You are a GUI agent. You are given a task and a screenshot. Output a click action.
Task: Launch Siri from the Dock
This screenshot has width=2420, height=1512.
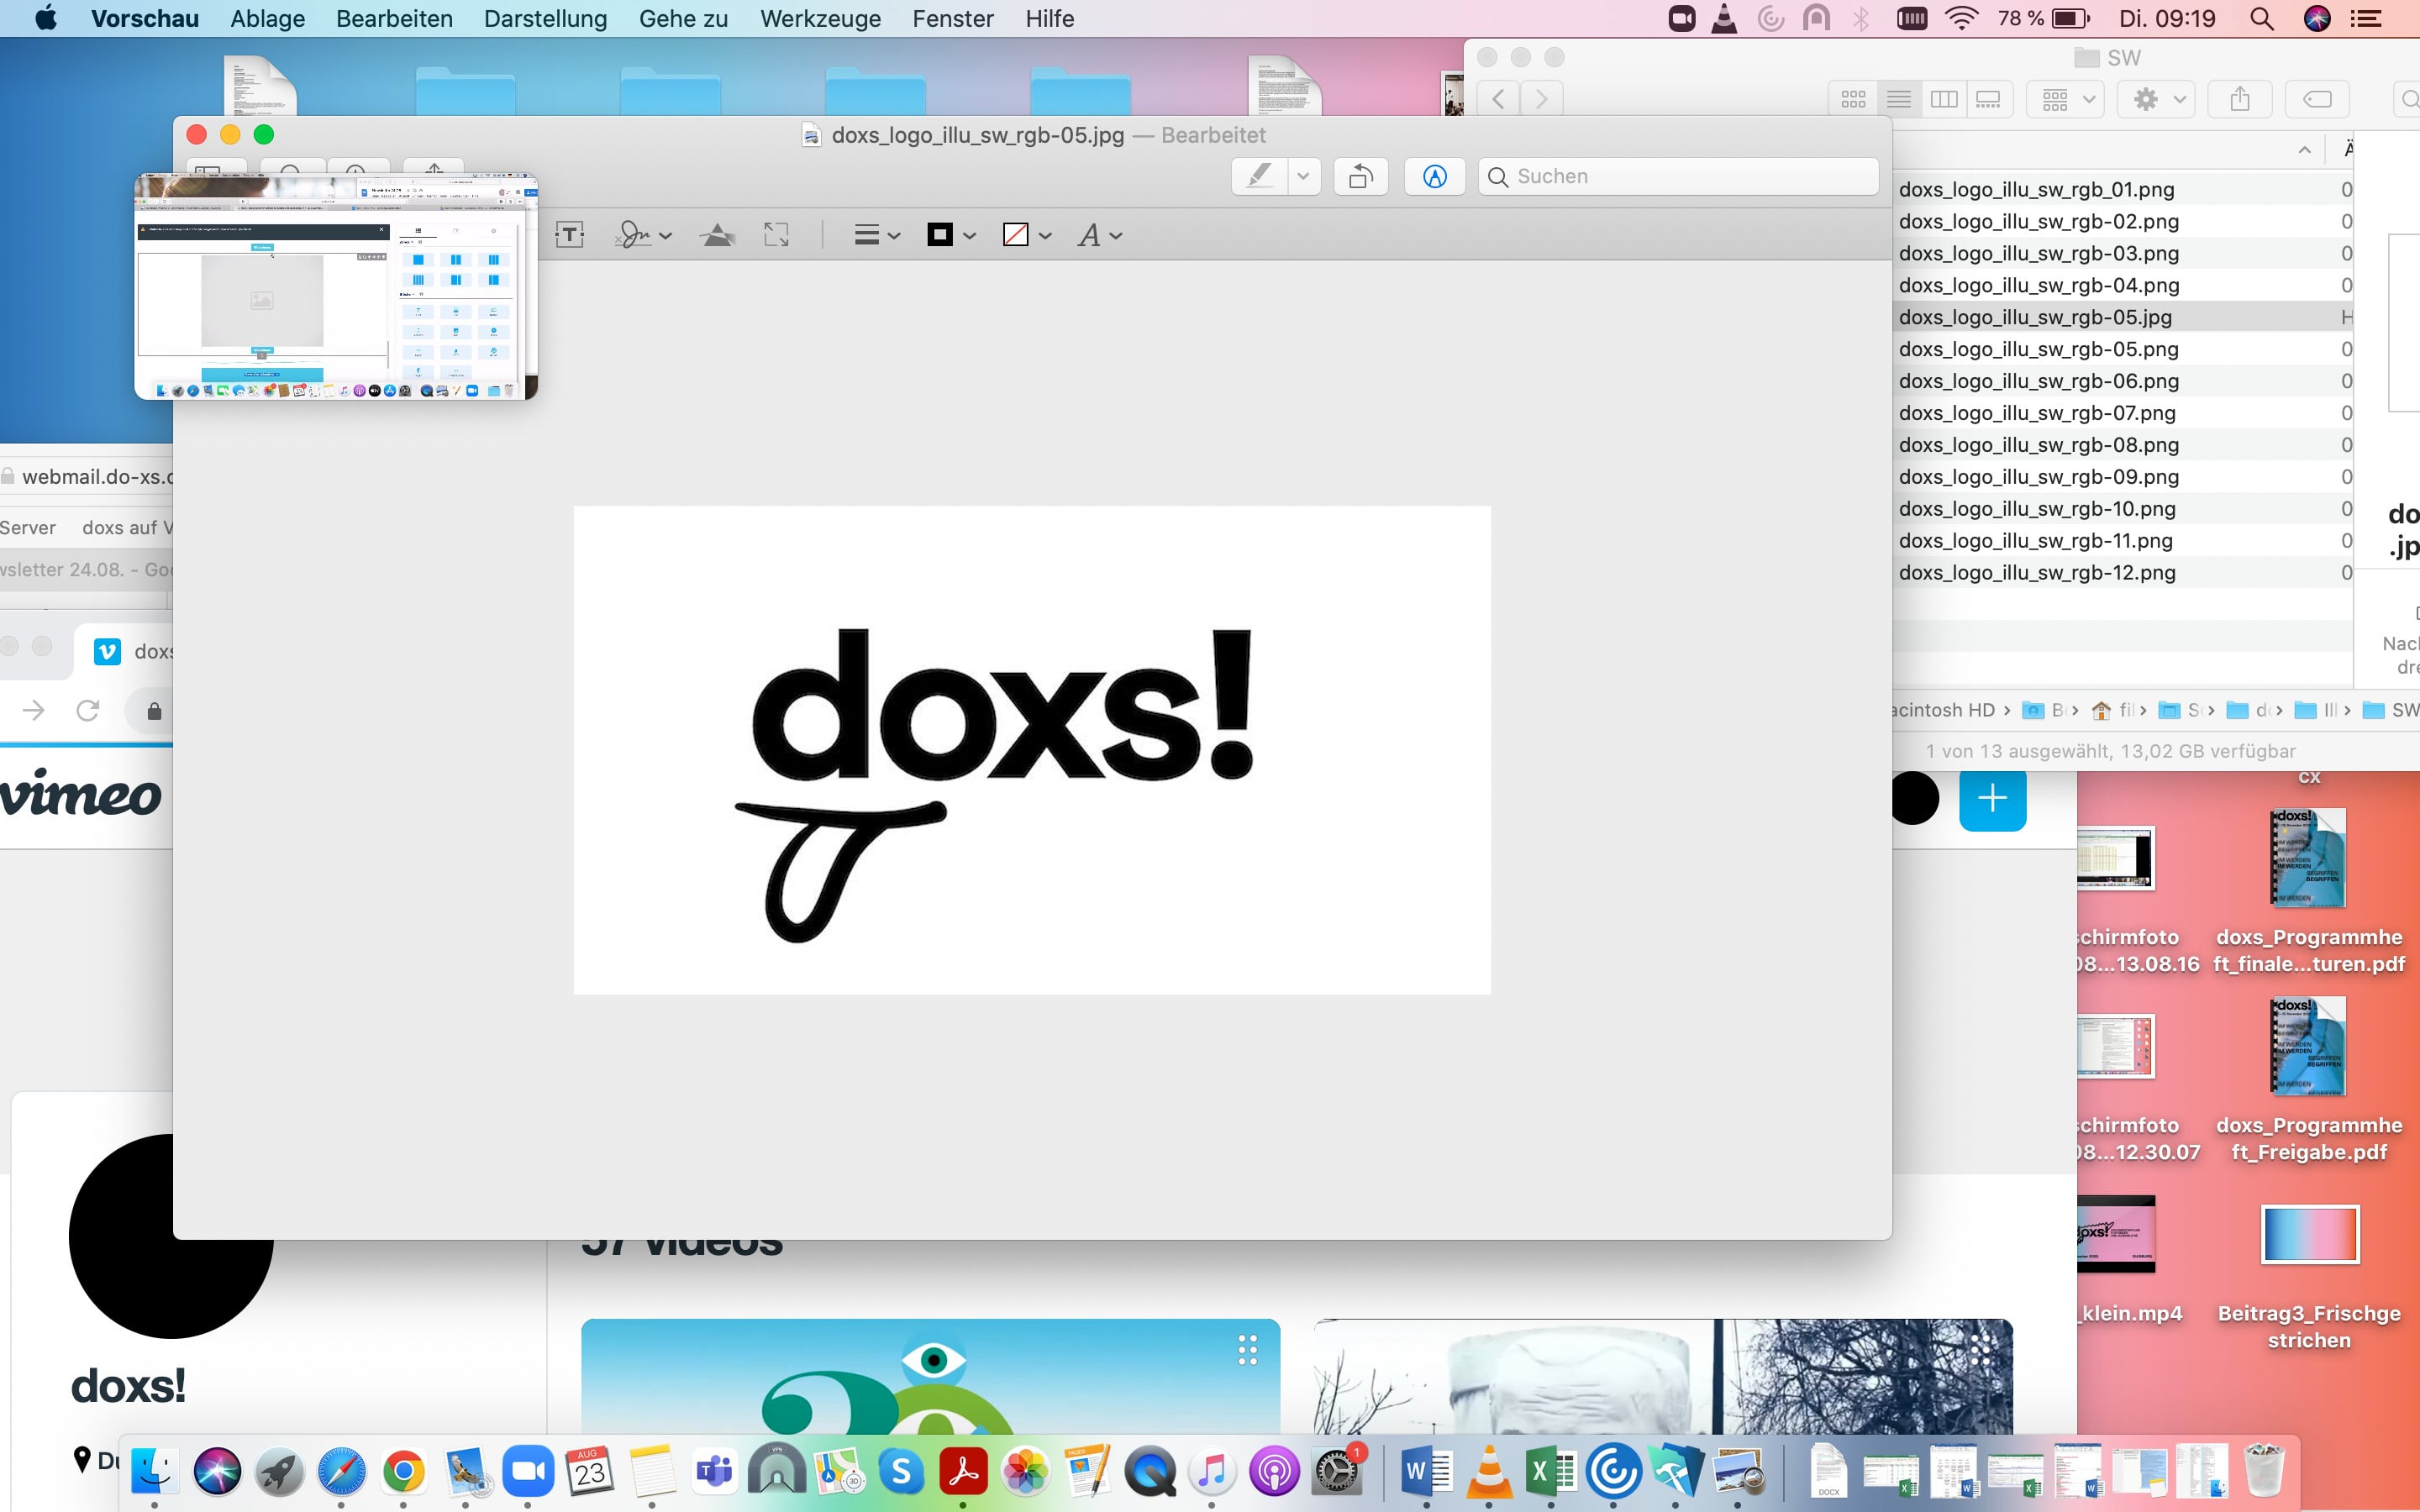click(x=217, y=1471)
